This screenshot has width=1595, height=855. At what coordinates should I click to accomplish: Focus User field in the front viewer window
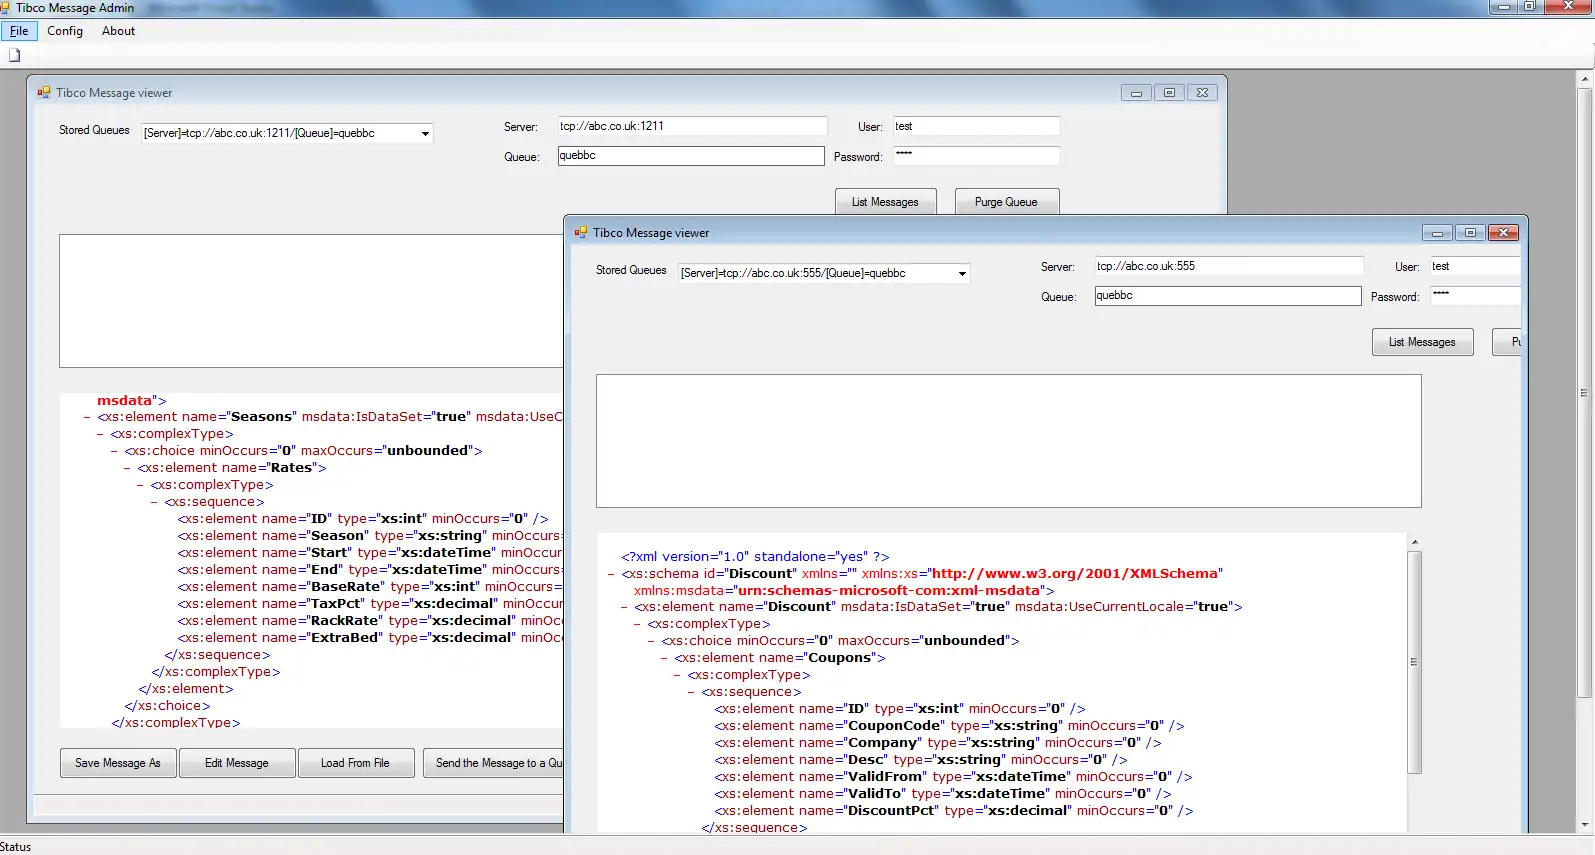point(1474,266)
